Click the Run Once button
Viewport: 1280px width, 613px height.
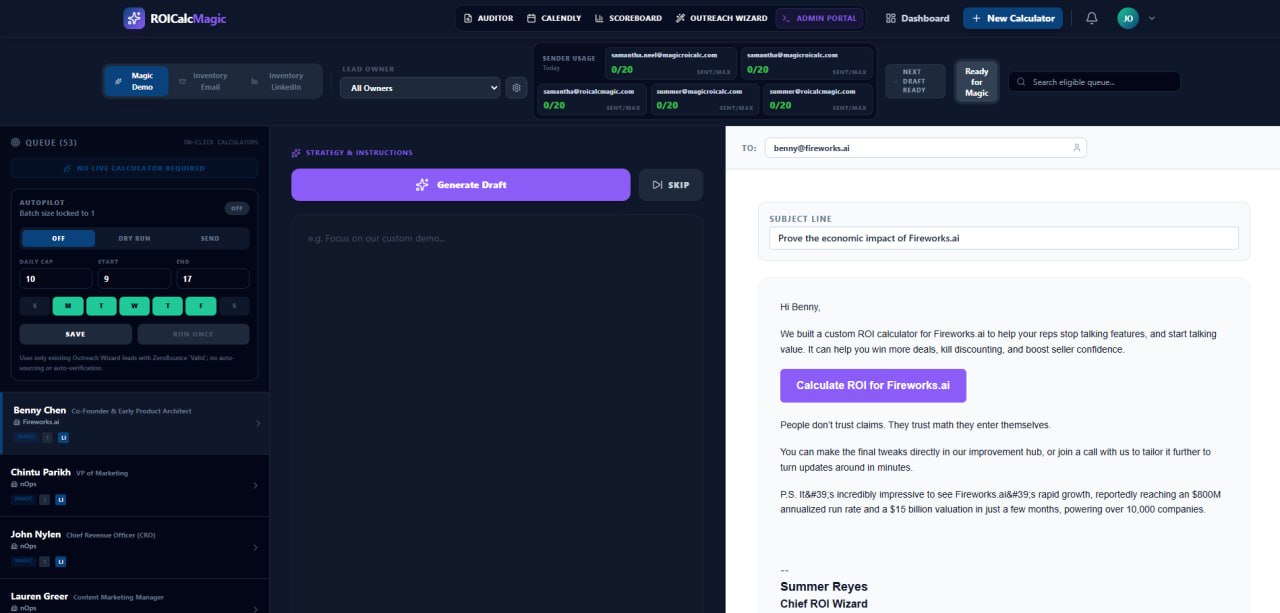coord(194,334)
